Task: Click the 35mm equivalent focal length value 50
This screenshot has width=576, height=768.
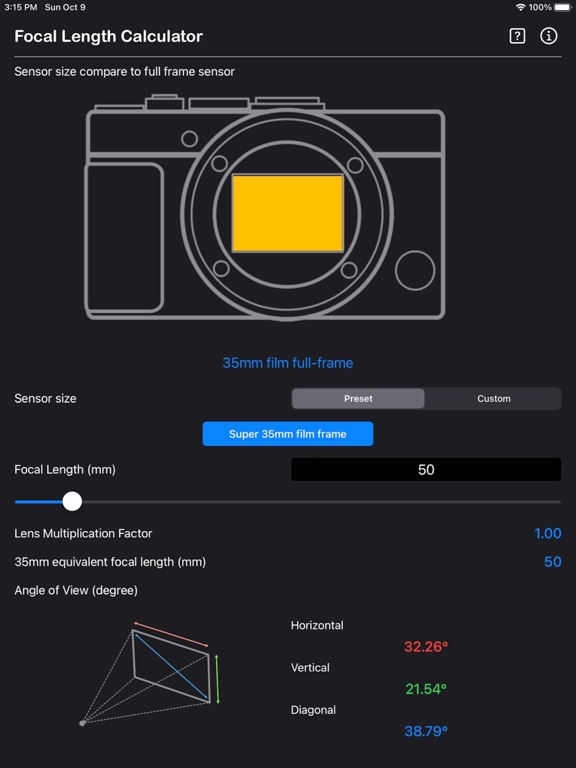Action: [x=553, y=562]
